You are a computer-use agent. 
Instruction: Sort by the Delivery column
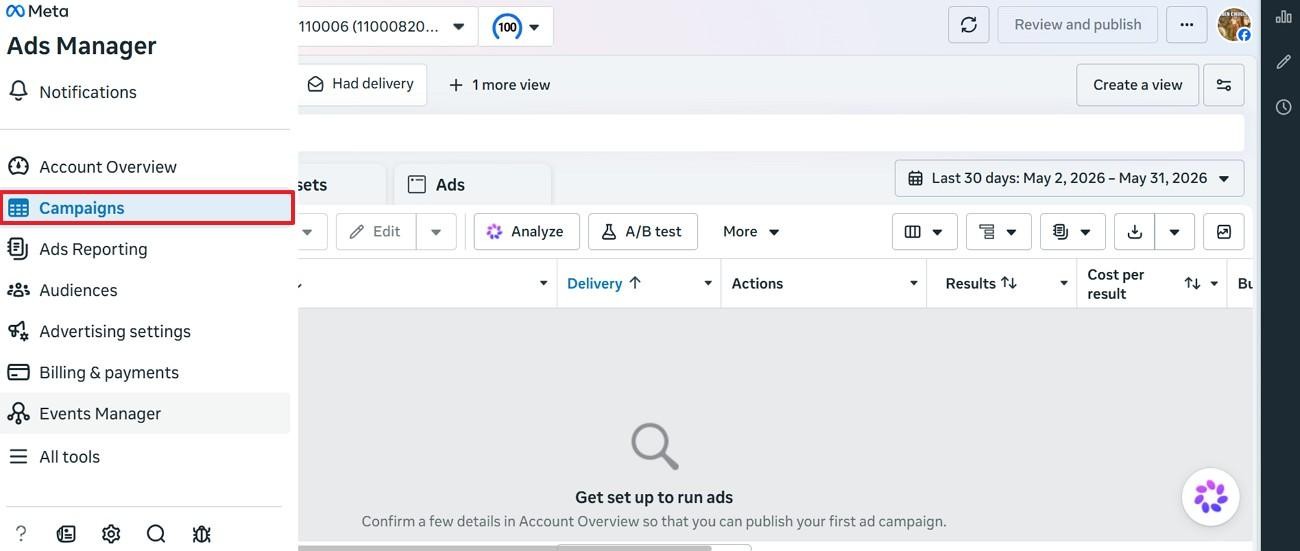tap(604, 283)
